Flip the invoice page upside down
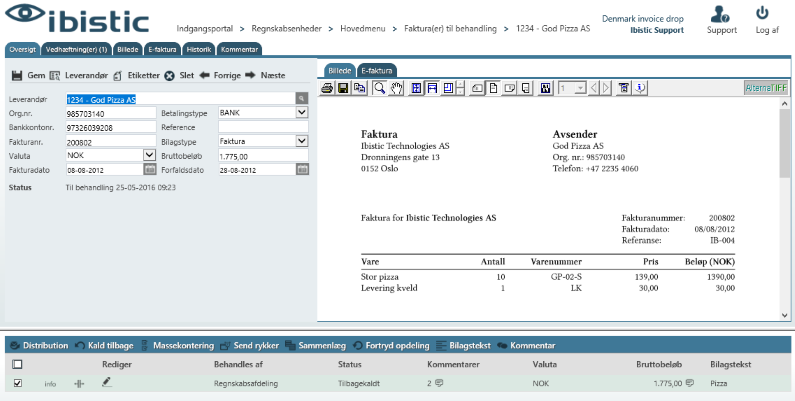Image resolution: width=795 pixels, height=401 pixels. click(x=526, y=88)
